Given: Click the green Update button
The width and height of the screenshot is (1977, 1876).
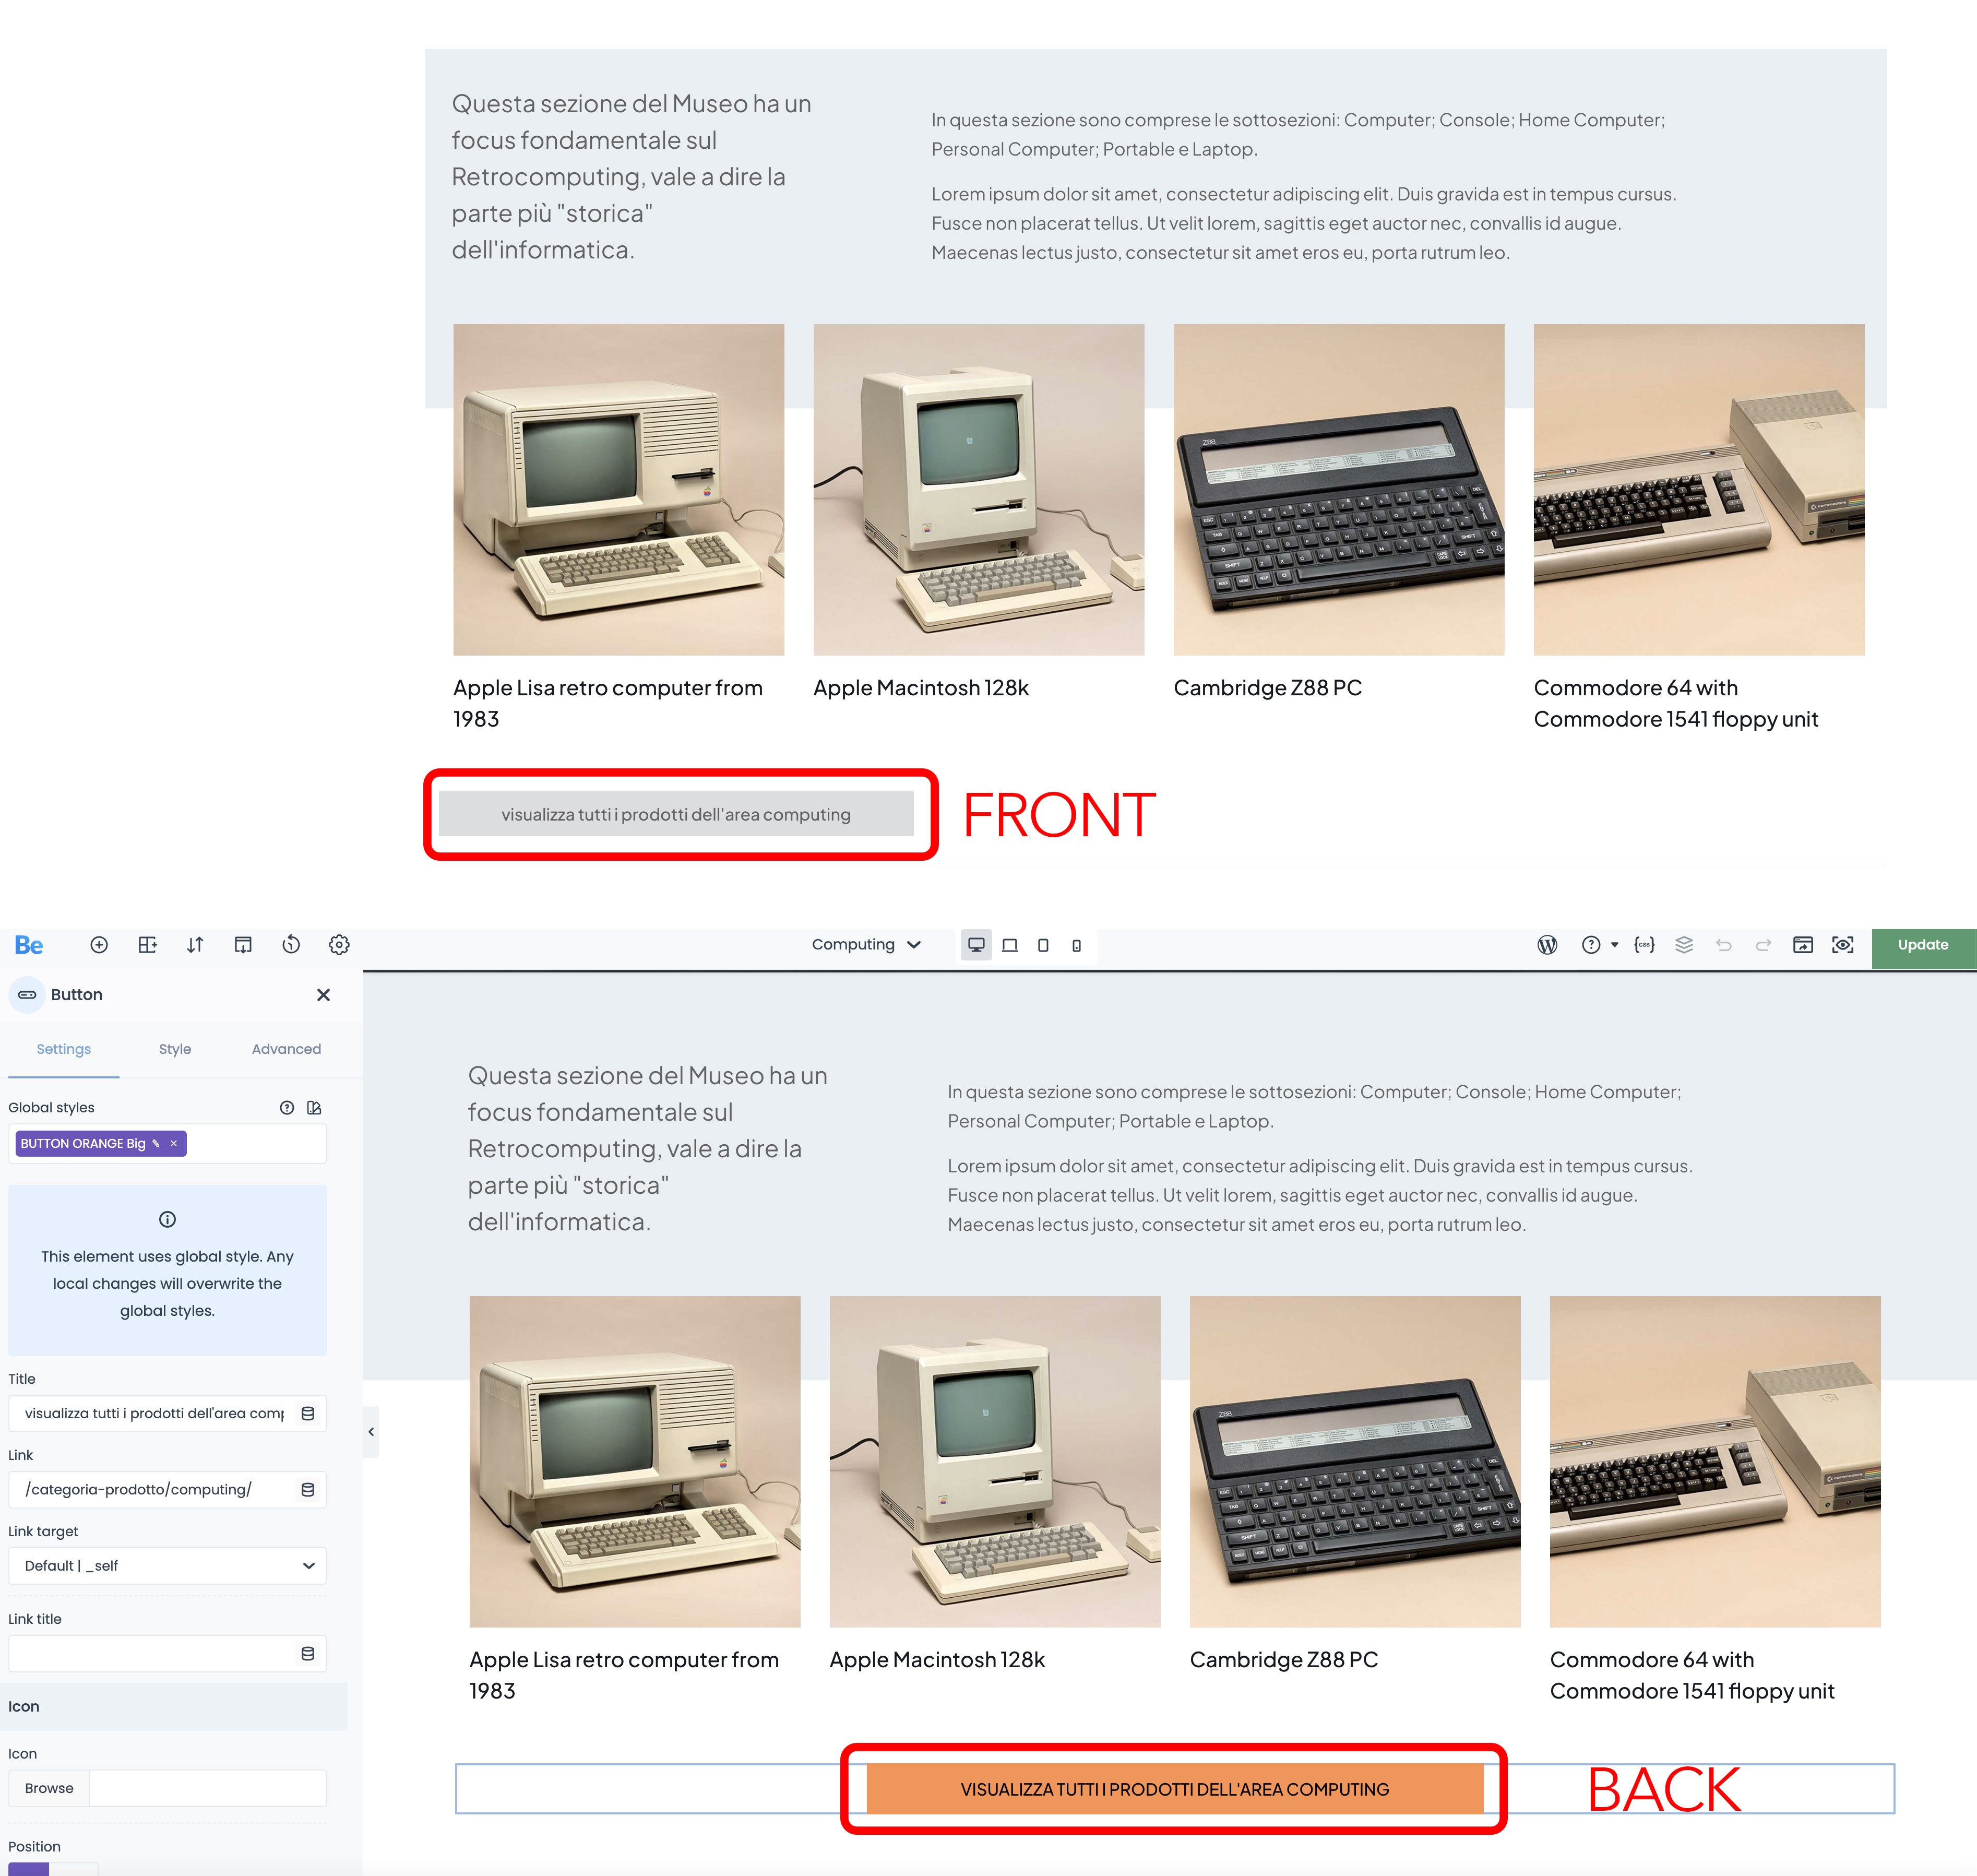Looking at the screenshot, I should 1922,945.
